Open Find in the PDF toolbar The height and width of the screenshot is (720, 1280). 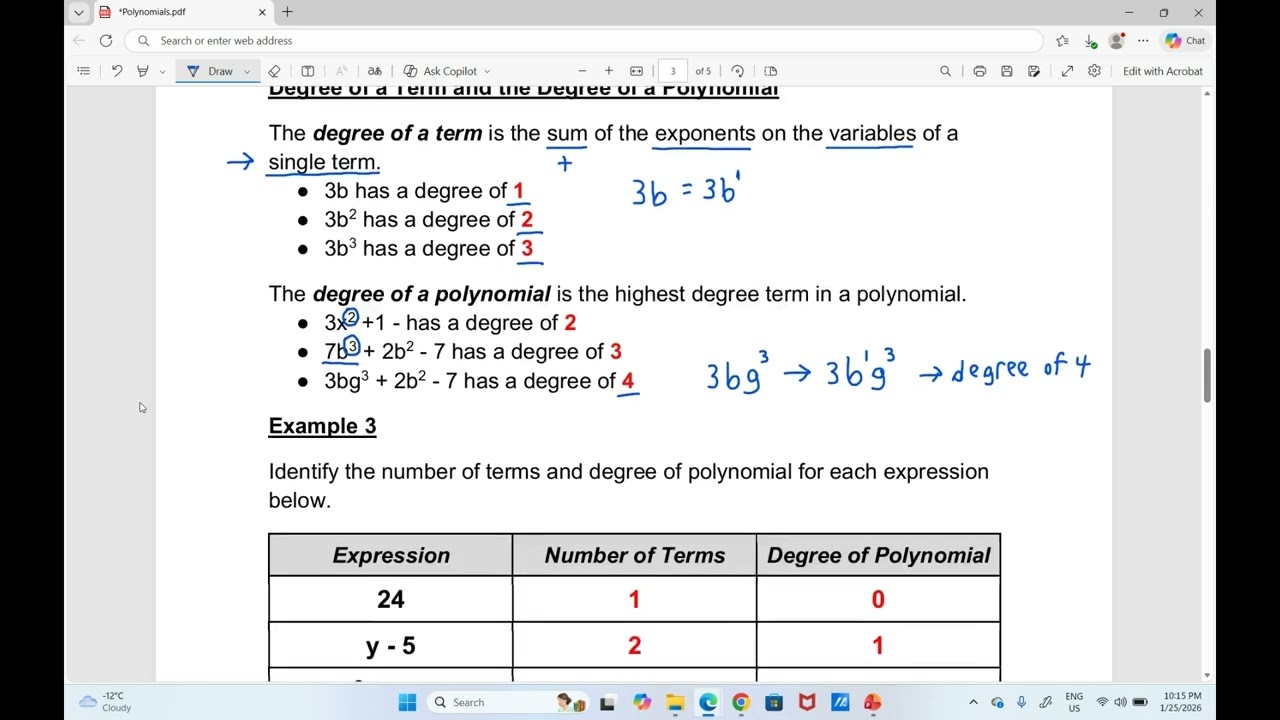pos(945,71)
